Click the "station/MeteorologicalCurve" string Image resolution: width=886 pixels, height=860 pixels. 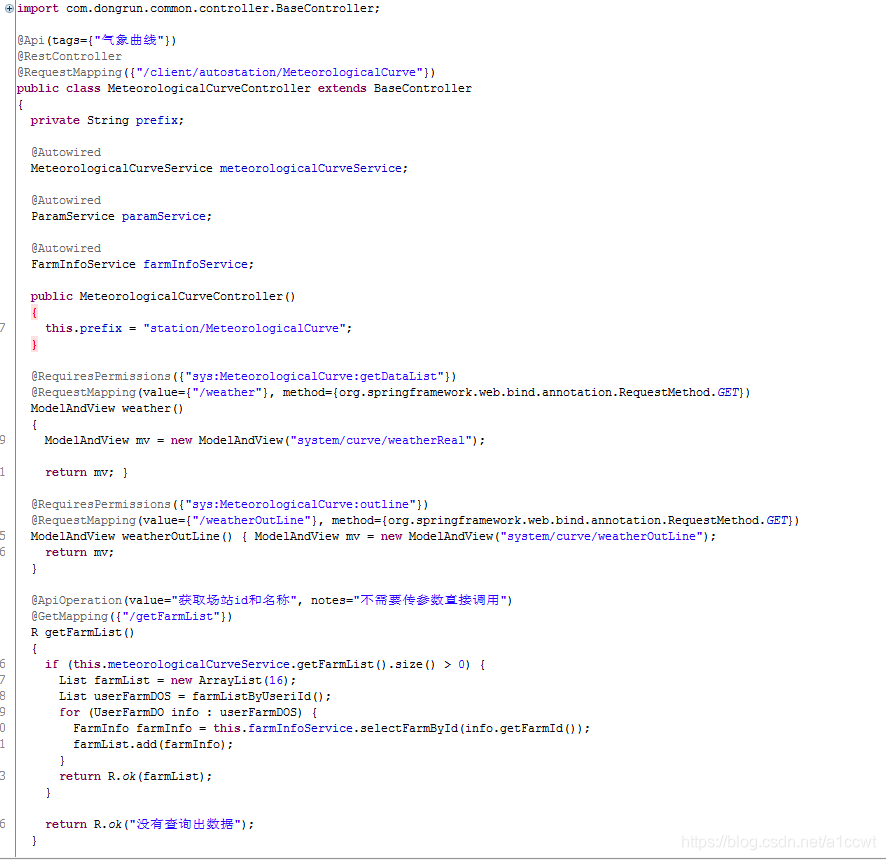[244, 328]
